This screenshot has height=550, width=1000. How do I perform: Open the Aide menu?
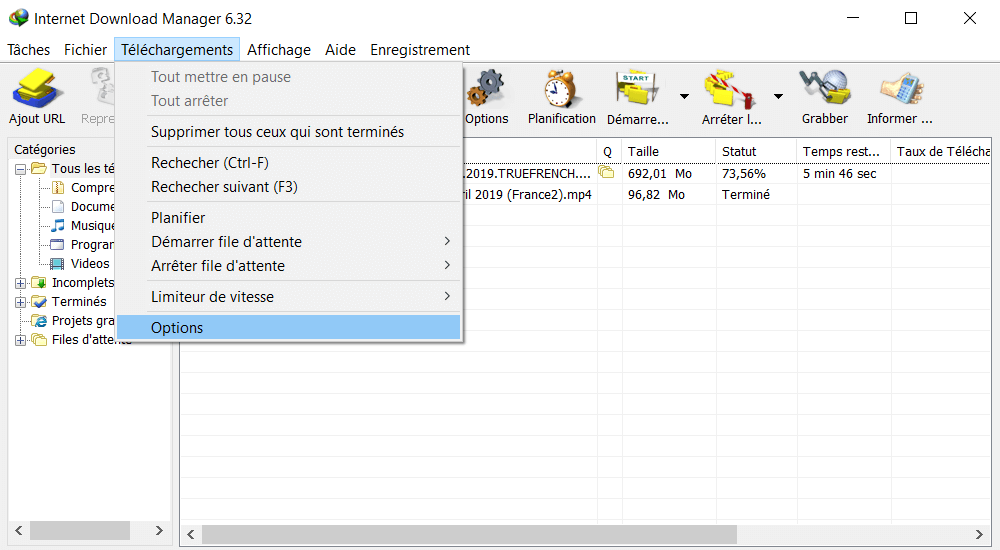pyautogui.click(x=341, y=50)
